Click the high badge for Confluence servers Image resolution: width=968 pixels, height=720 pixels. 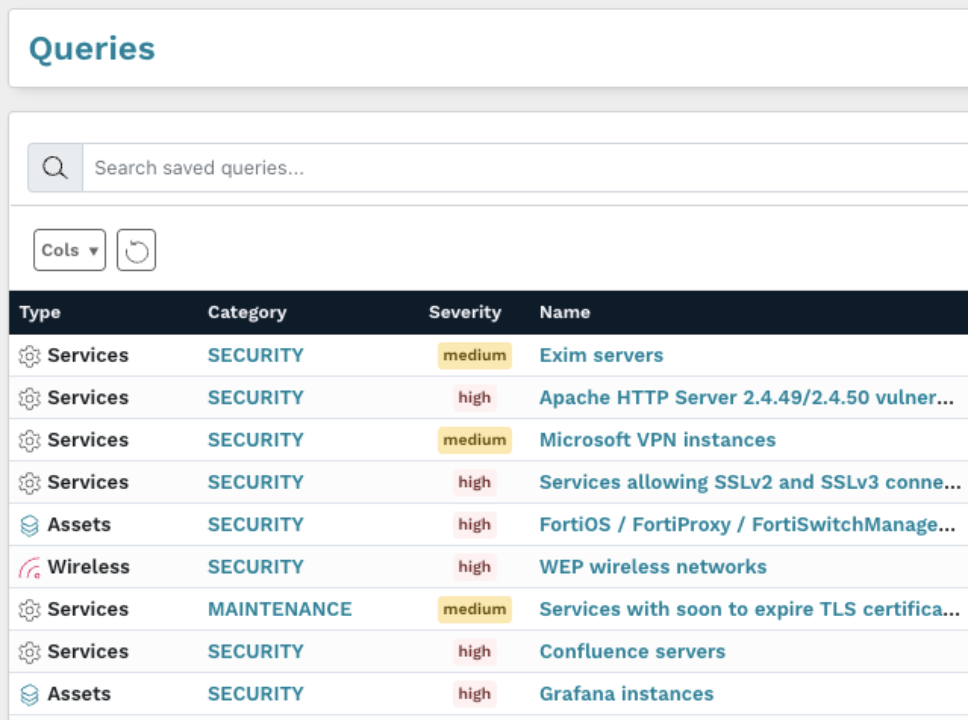(474, 651)
